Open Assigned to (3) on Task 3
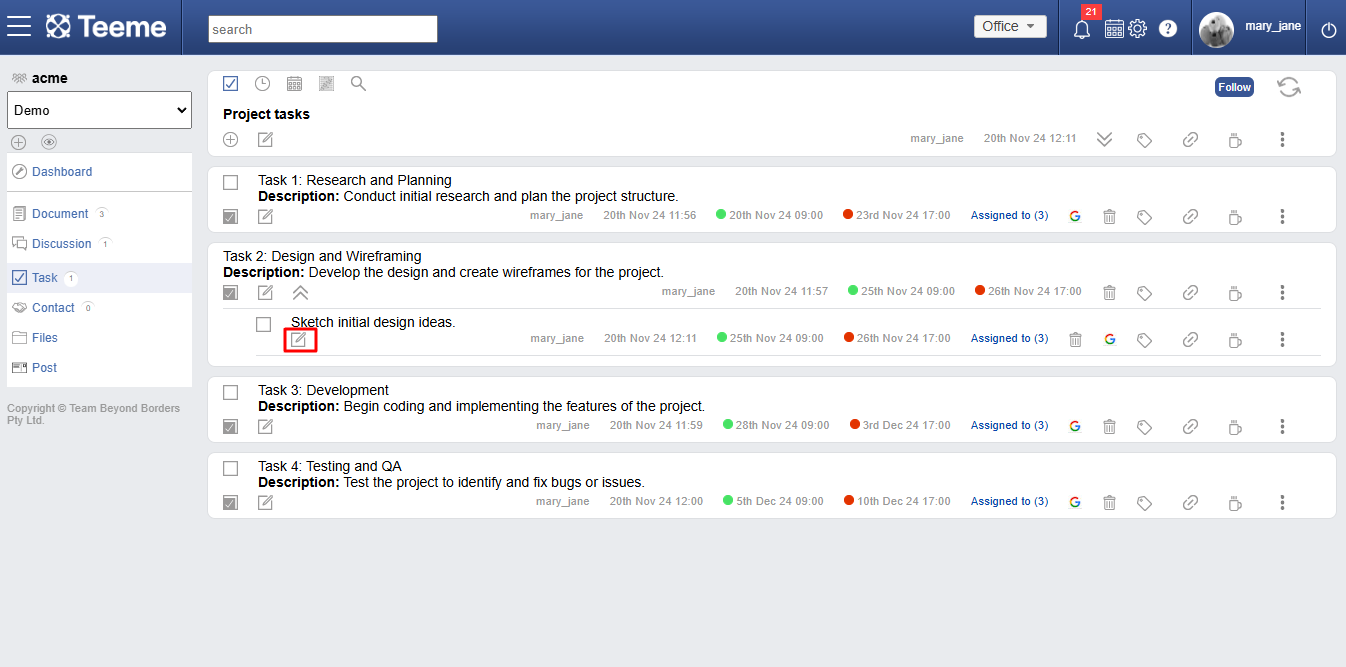Screen dimensions: 1346x667 point(1009,426)
